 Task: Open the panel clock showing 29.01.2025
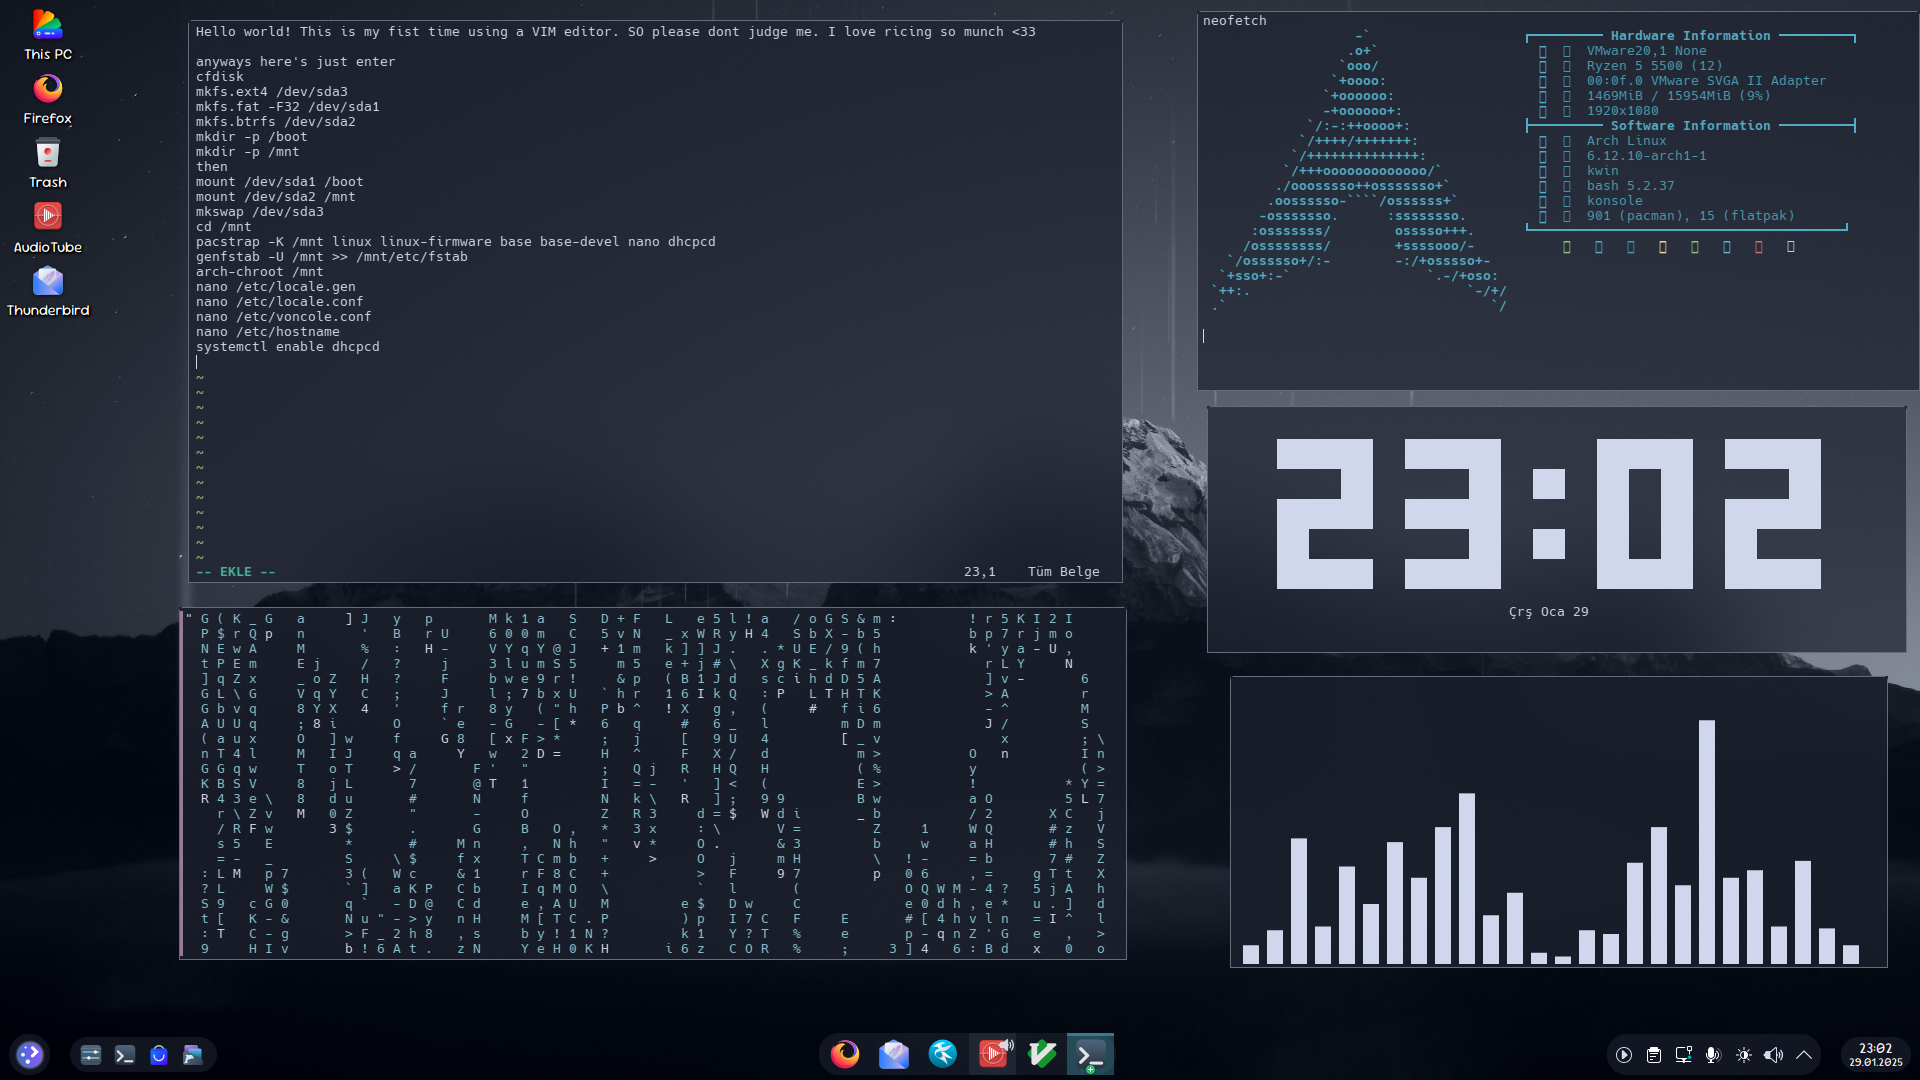coord(1876,1055)
